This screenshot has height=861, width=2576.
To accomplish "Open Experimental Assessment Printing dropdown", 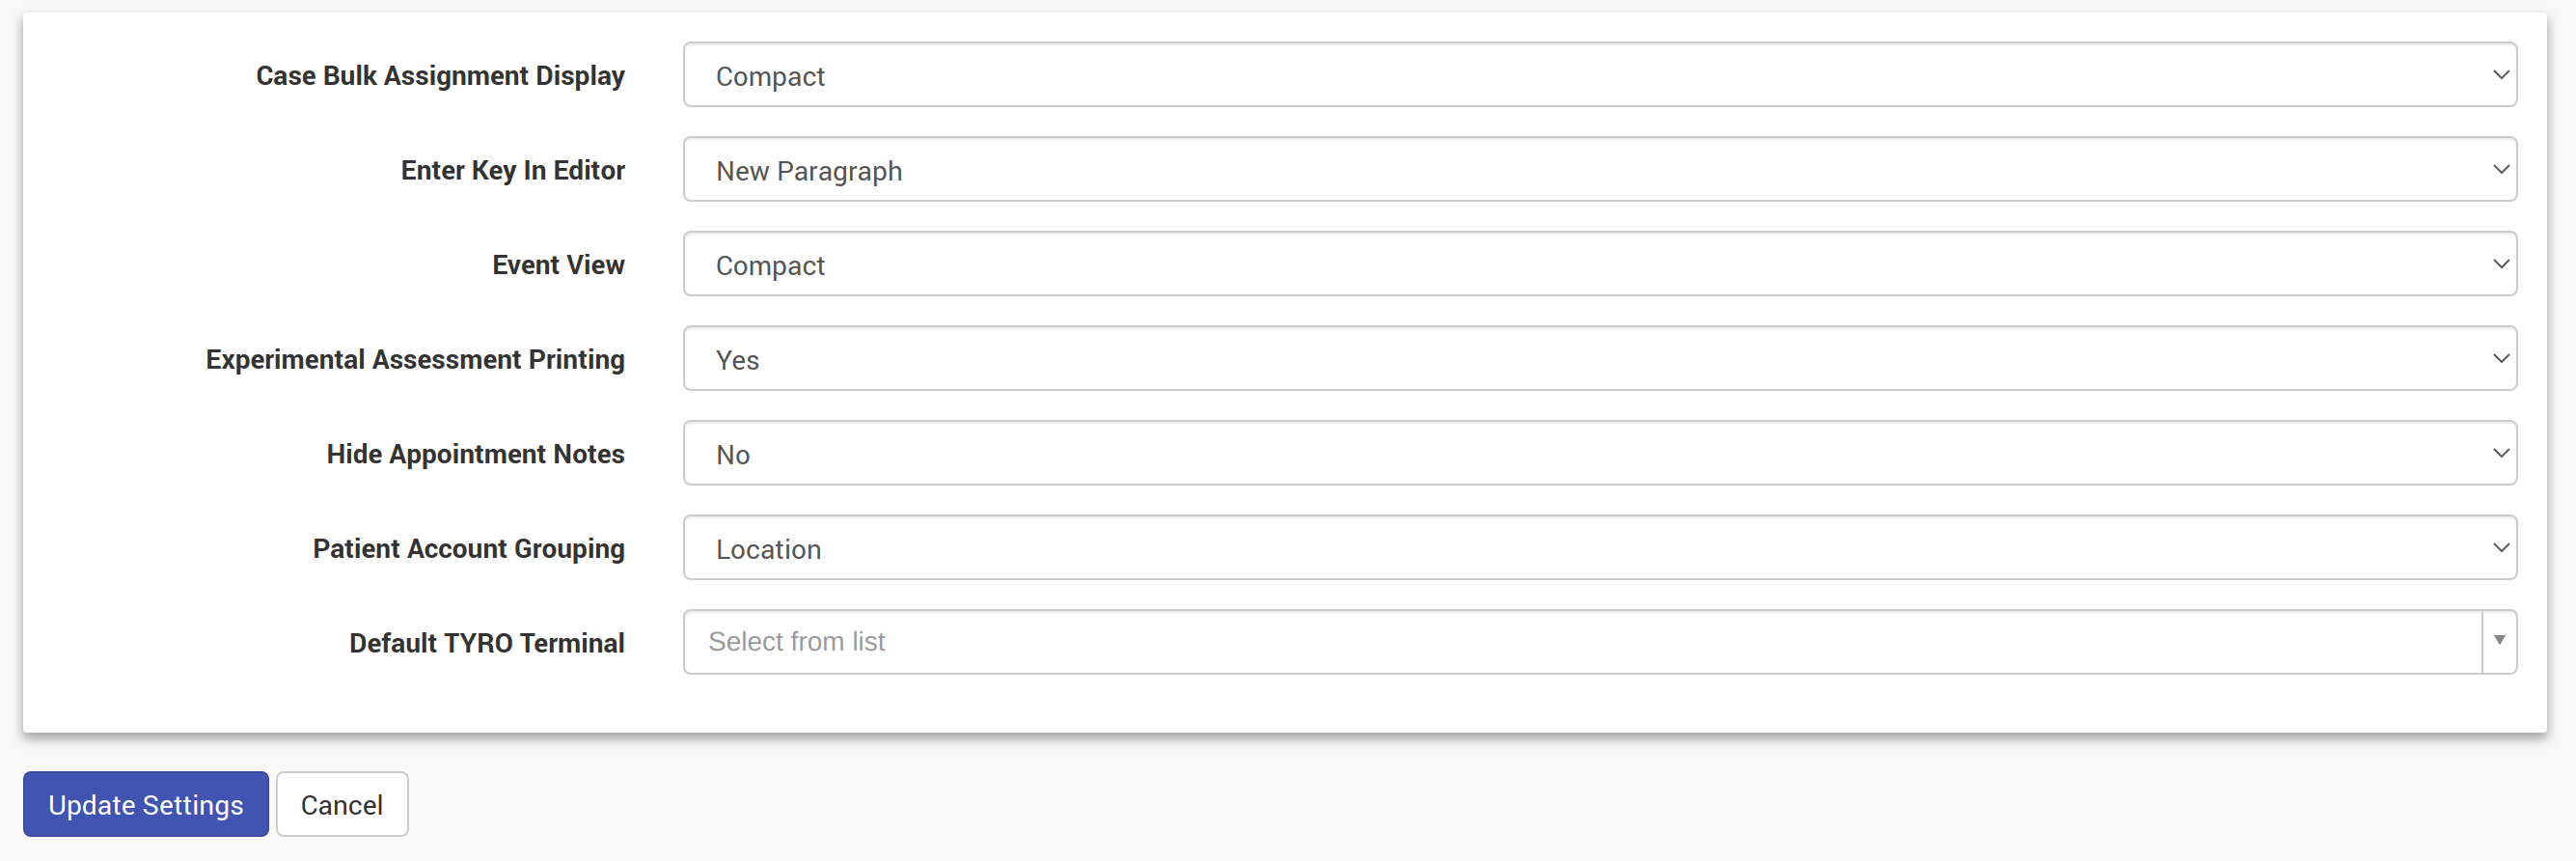I will click(1598, 359).
